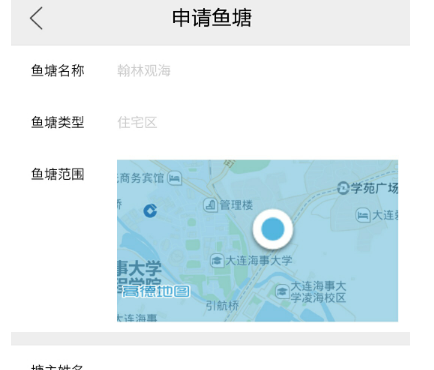Click the 管理楼 building icon on the map
Viewport: 434px width, 370px height.
210,205
